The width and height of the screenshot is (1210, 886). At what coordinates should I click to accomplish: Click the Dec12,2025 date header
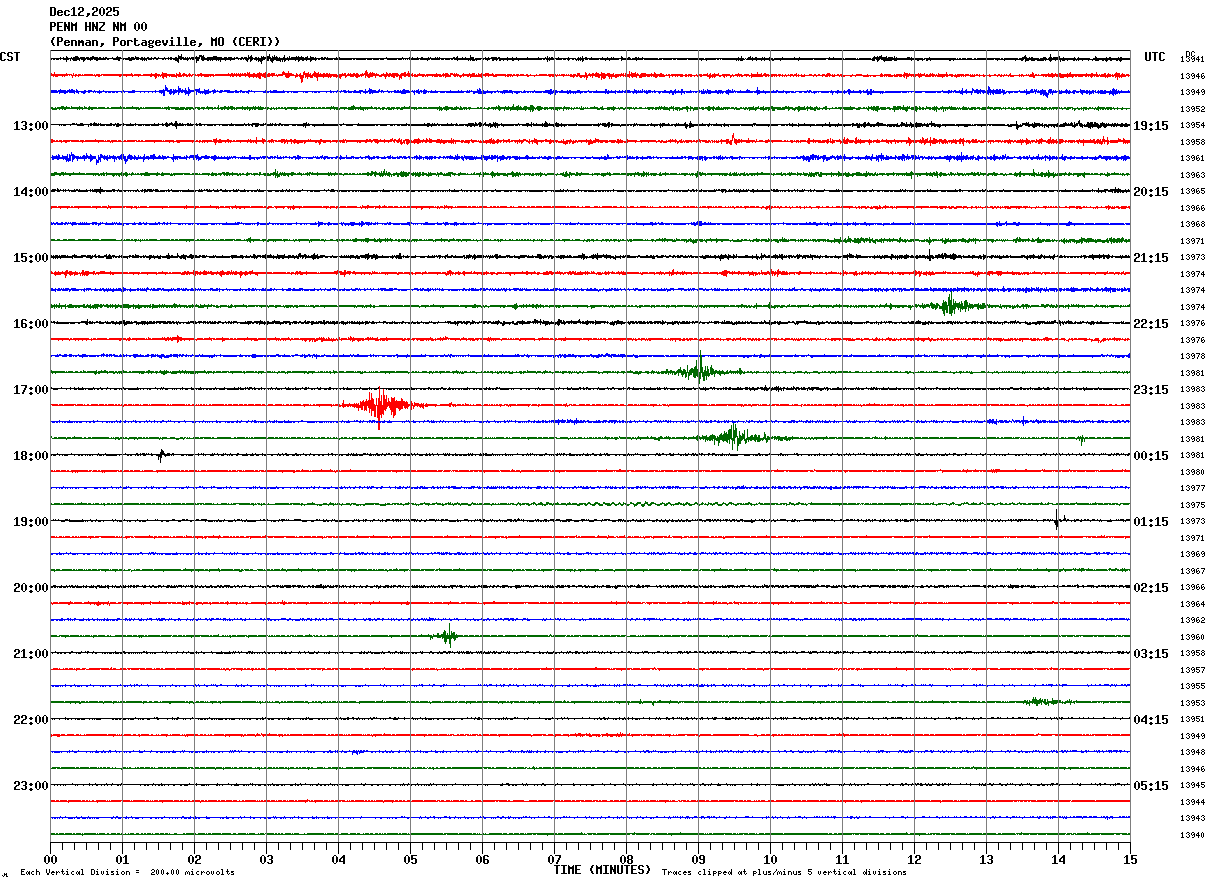tap(84, 12)
